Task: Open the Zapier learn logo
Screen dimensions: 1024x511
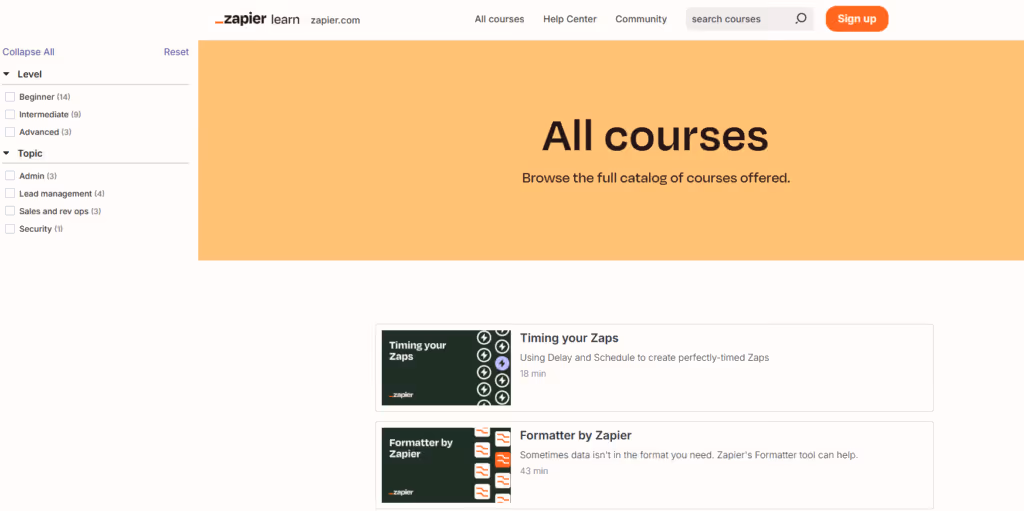Action: pyautogui.click(x=257, y=19)
